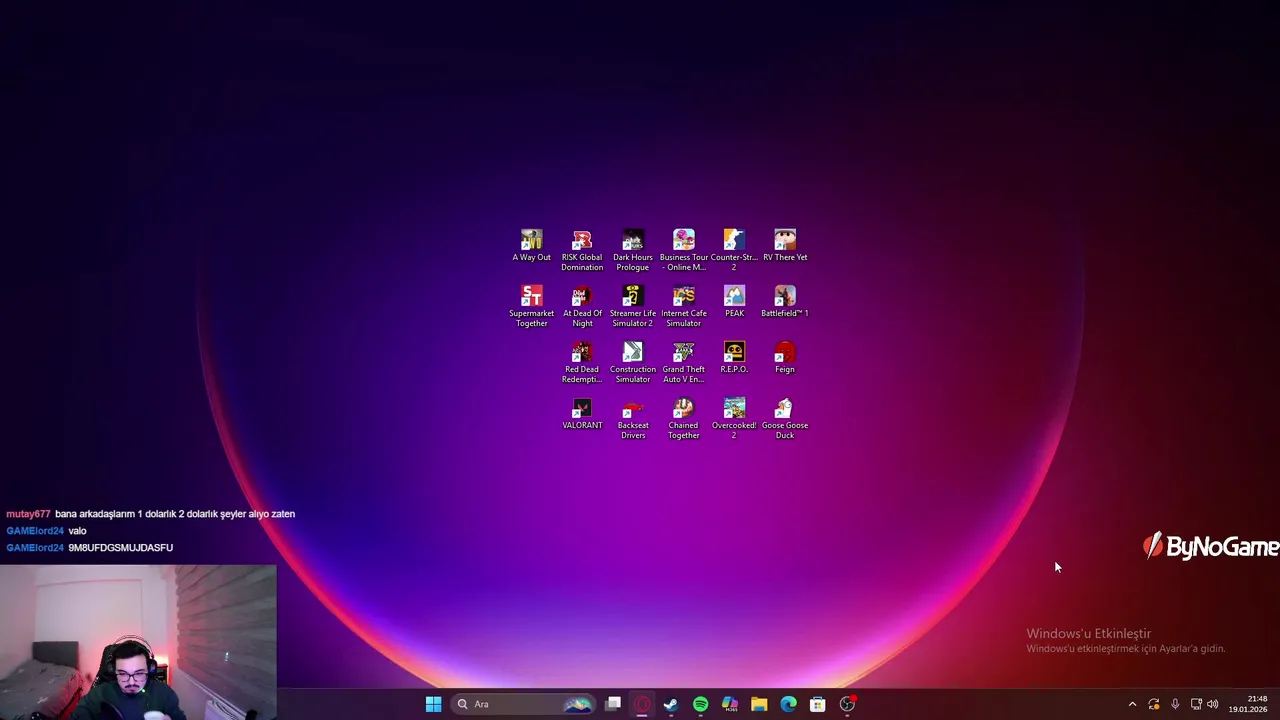
Task: Click the sync update tray icon
Action: pos(1154,704)
